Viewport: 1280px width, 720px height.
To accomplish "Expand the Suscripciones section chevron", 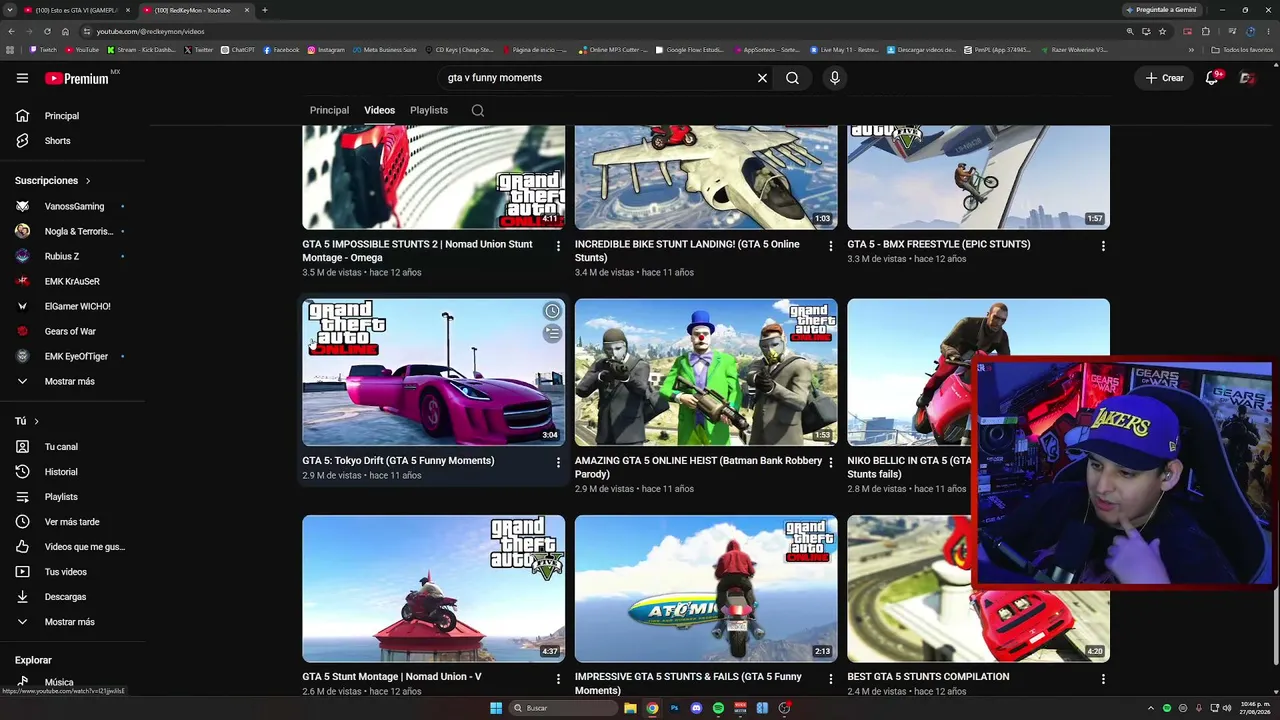I will click(x=88, y=181).
